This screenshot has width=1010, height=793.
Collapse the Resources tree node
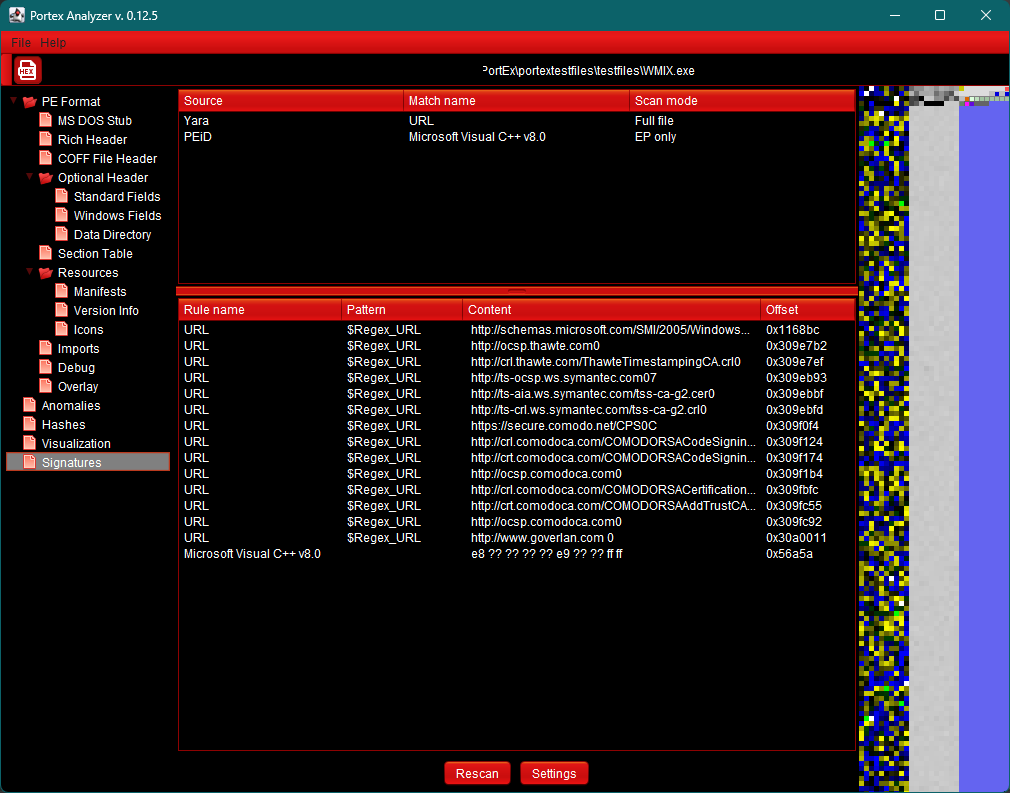30,272
